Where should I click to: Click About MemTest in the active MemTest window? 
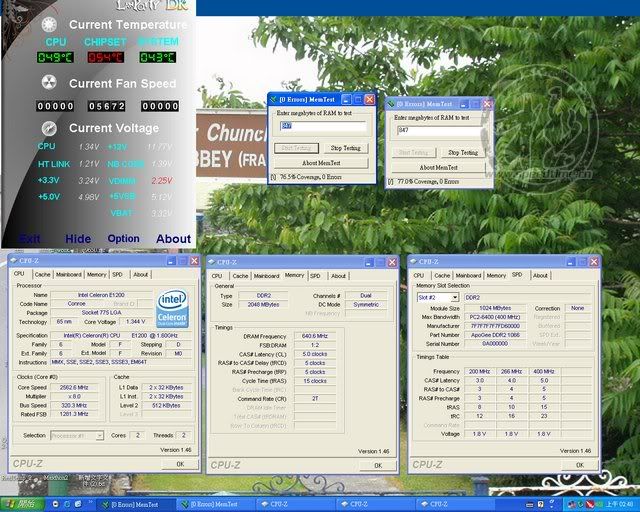(x=321, y=163)
